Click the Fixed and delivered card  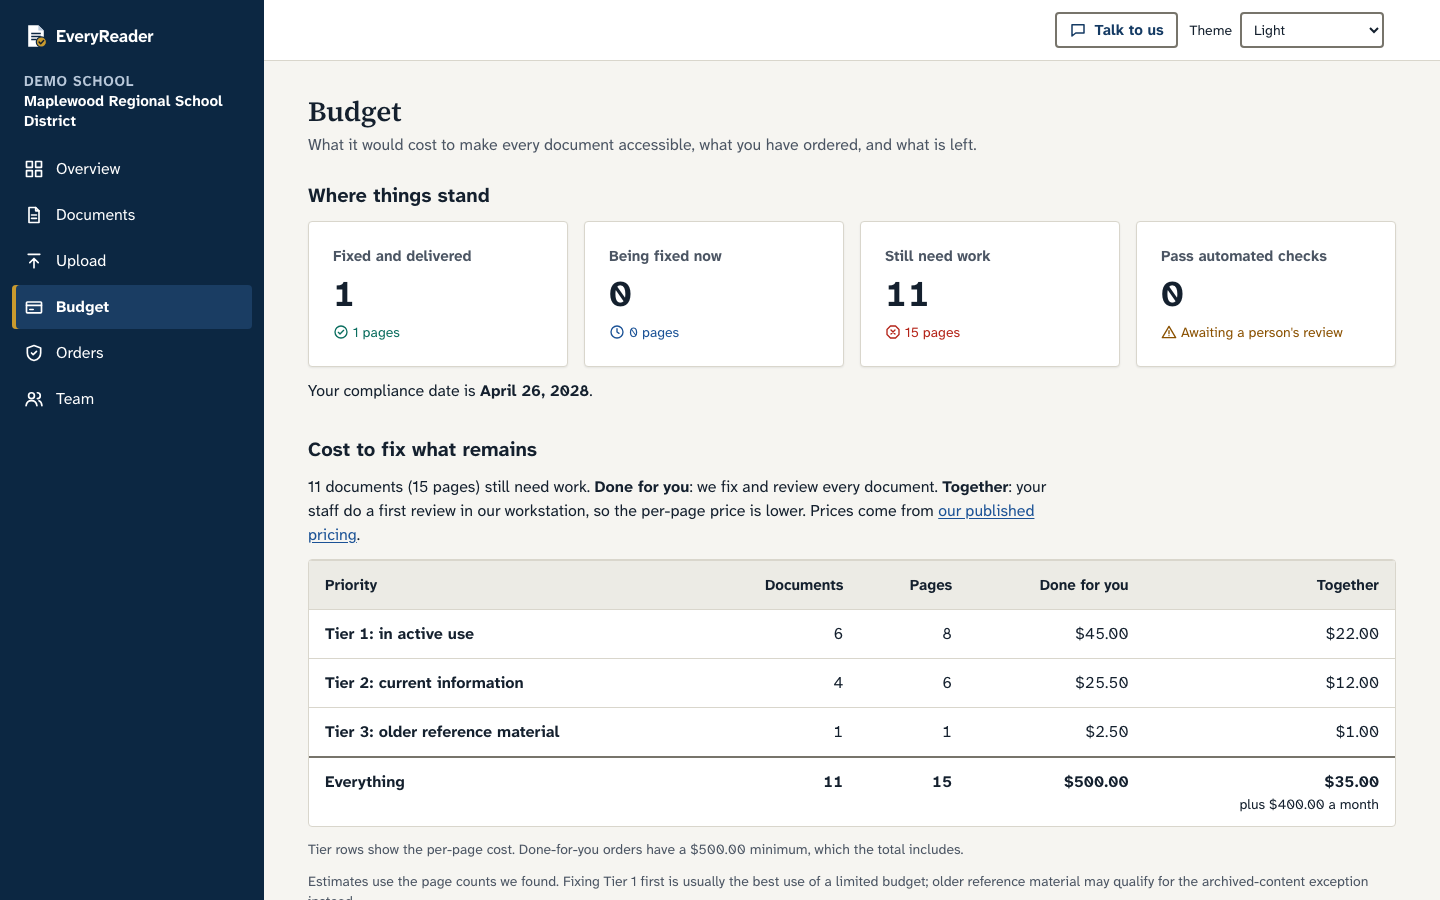(x=438, y=294)
